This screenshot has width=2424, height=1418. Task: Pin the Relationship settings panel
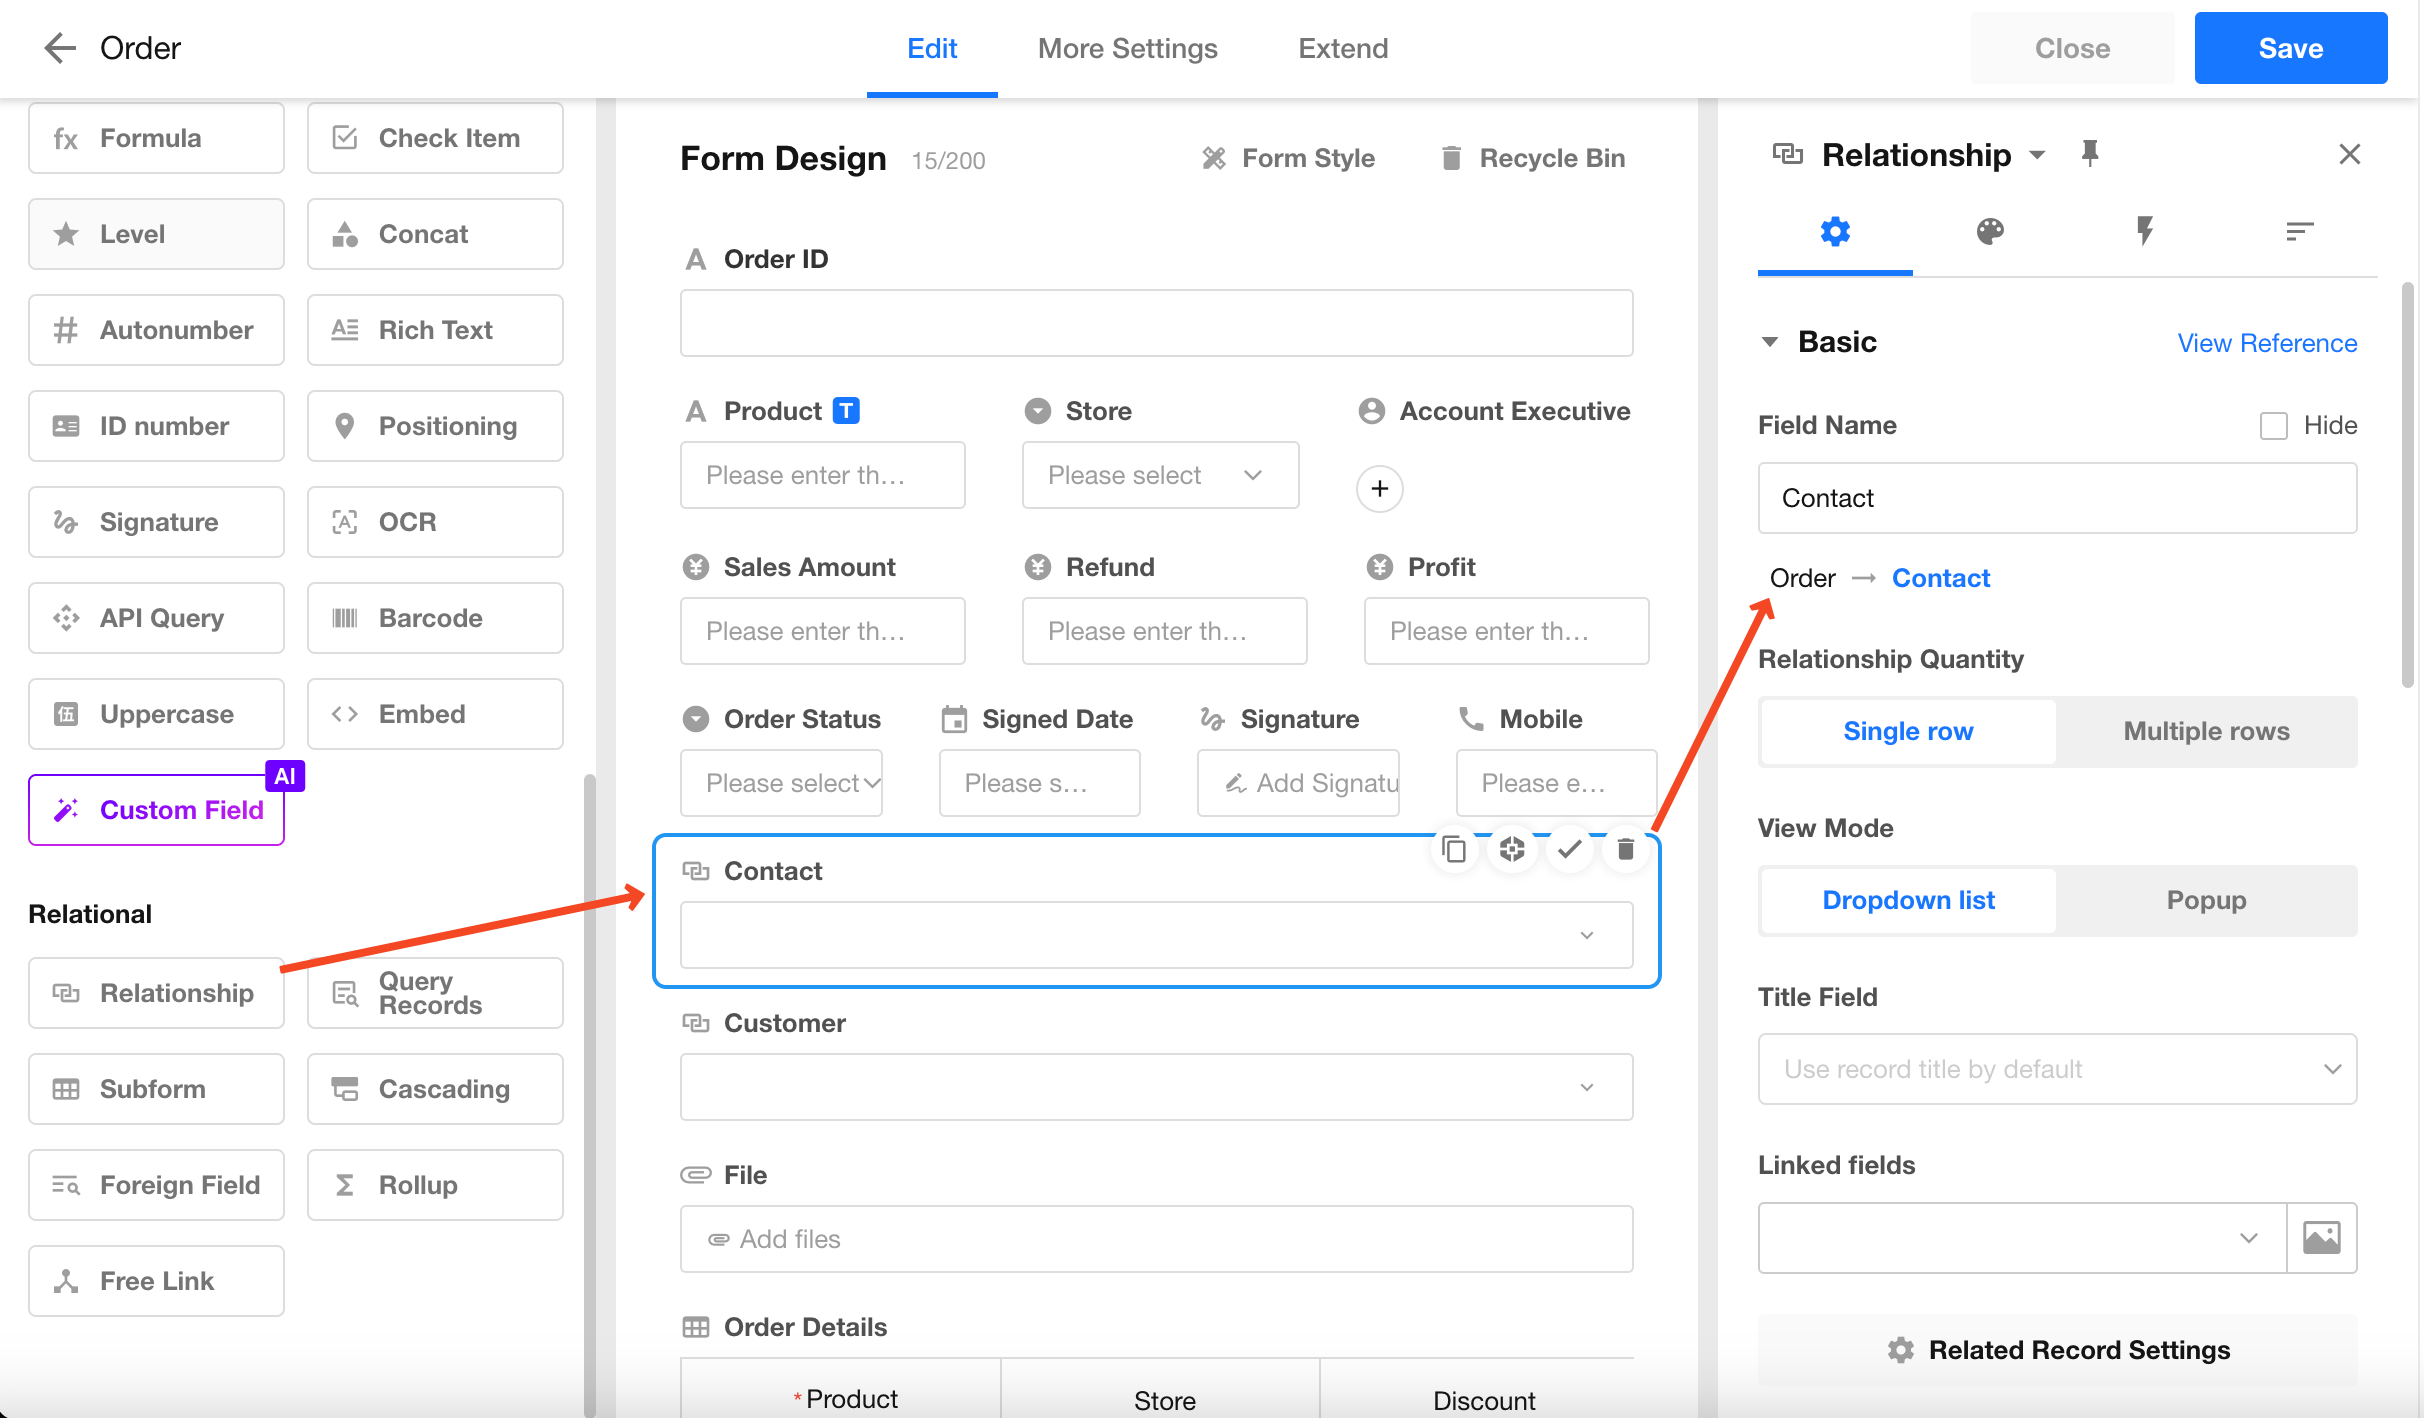pyautogui.click(x=2090, y=153)
